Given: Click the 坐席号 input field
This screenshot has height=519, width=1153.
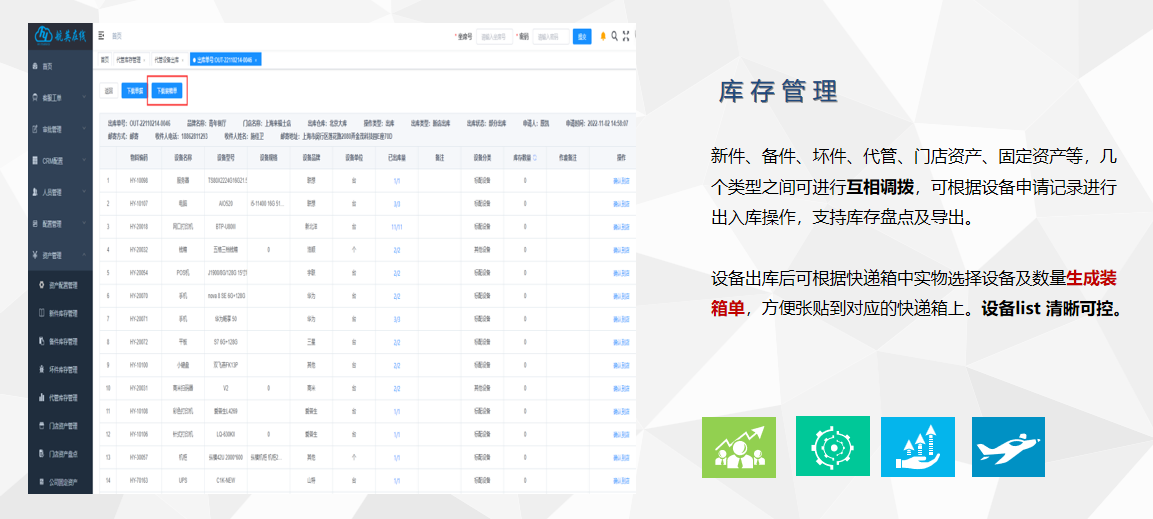Looking at the screenshot, I should click(x=494, y=36).
